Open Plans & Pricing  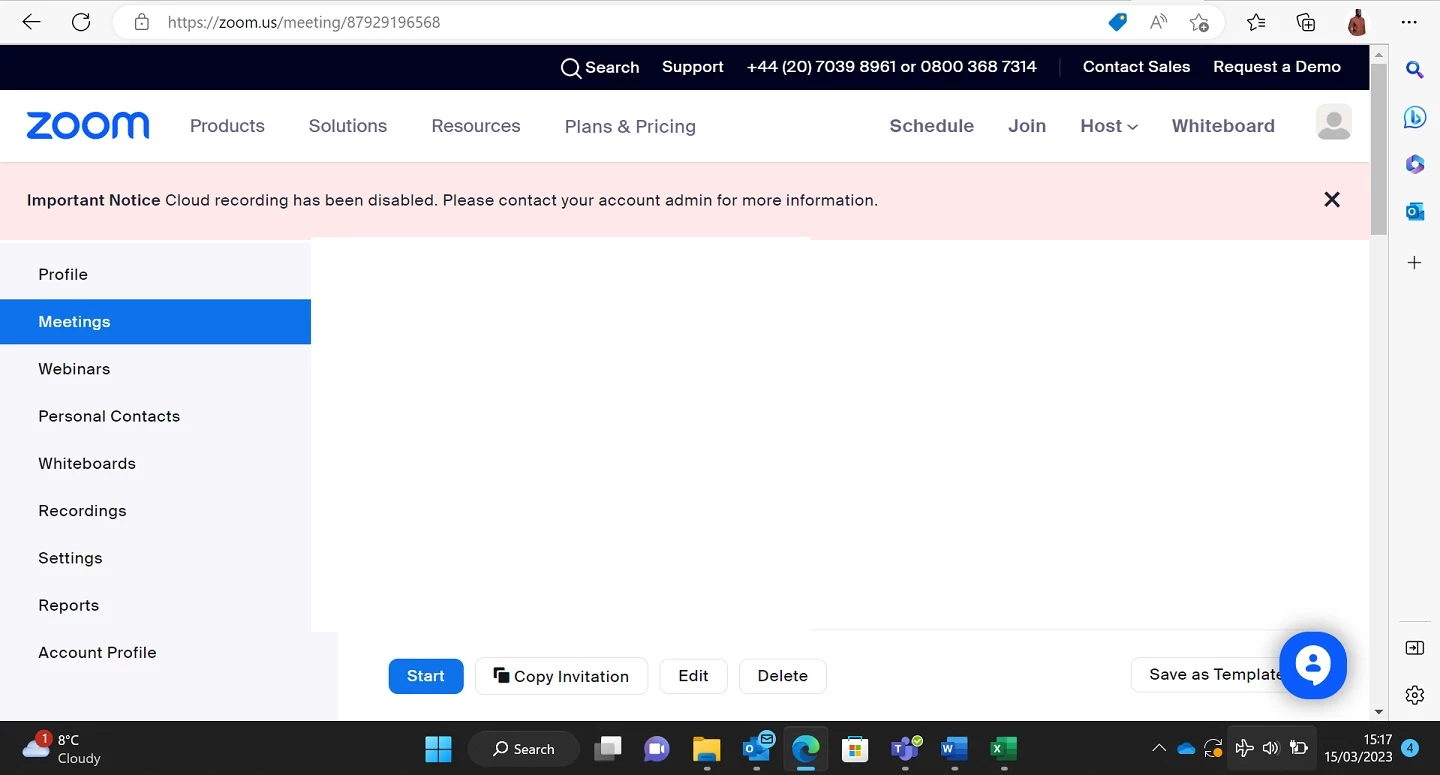(x=630, y=126)
